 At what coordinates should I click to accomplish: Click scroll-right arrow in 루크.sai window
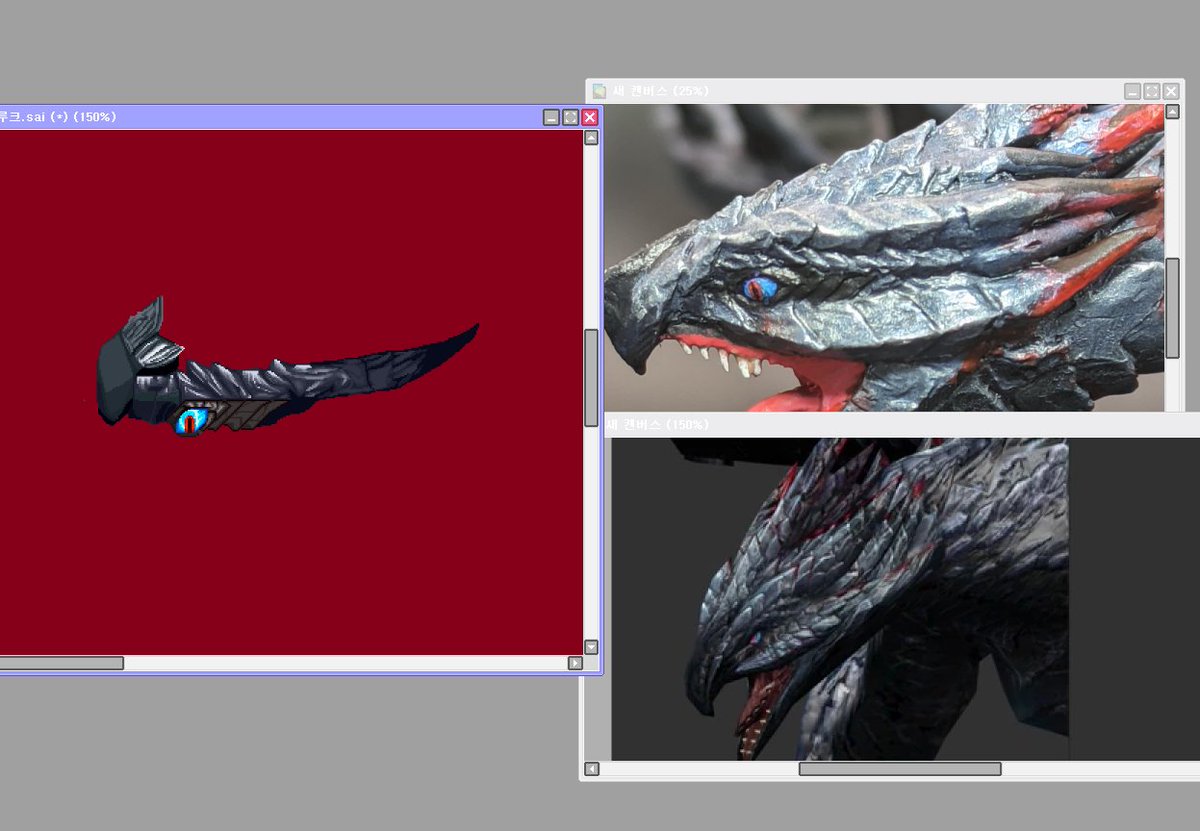(575, 663)
